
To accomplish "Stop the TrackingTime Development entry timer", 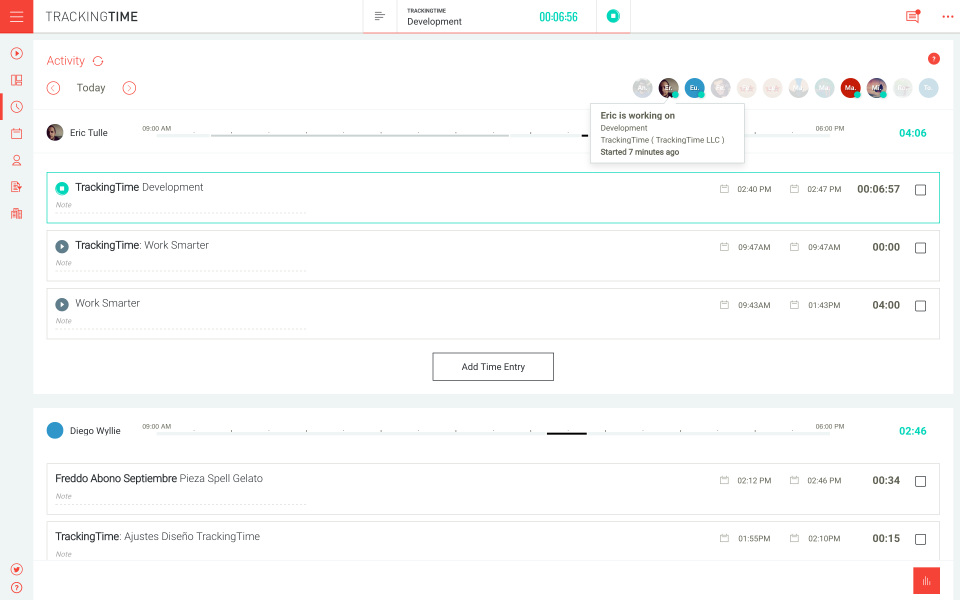I will 62,188.
